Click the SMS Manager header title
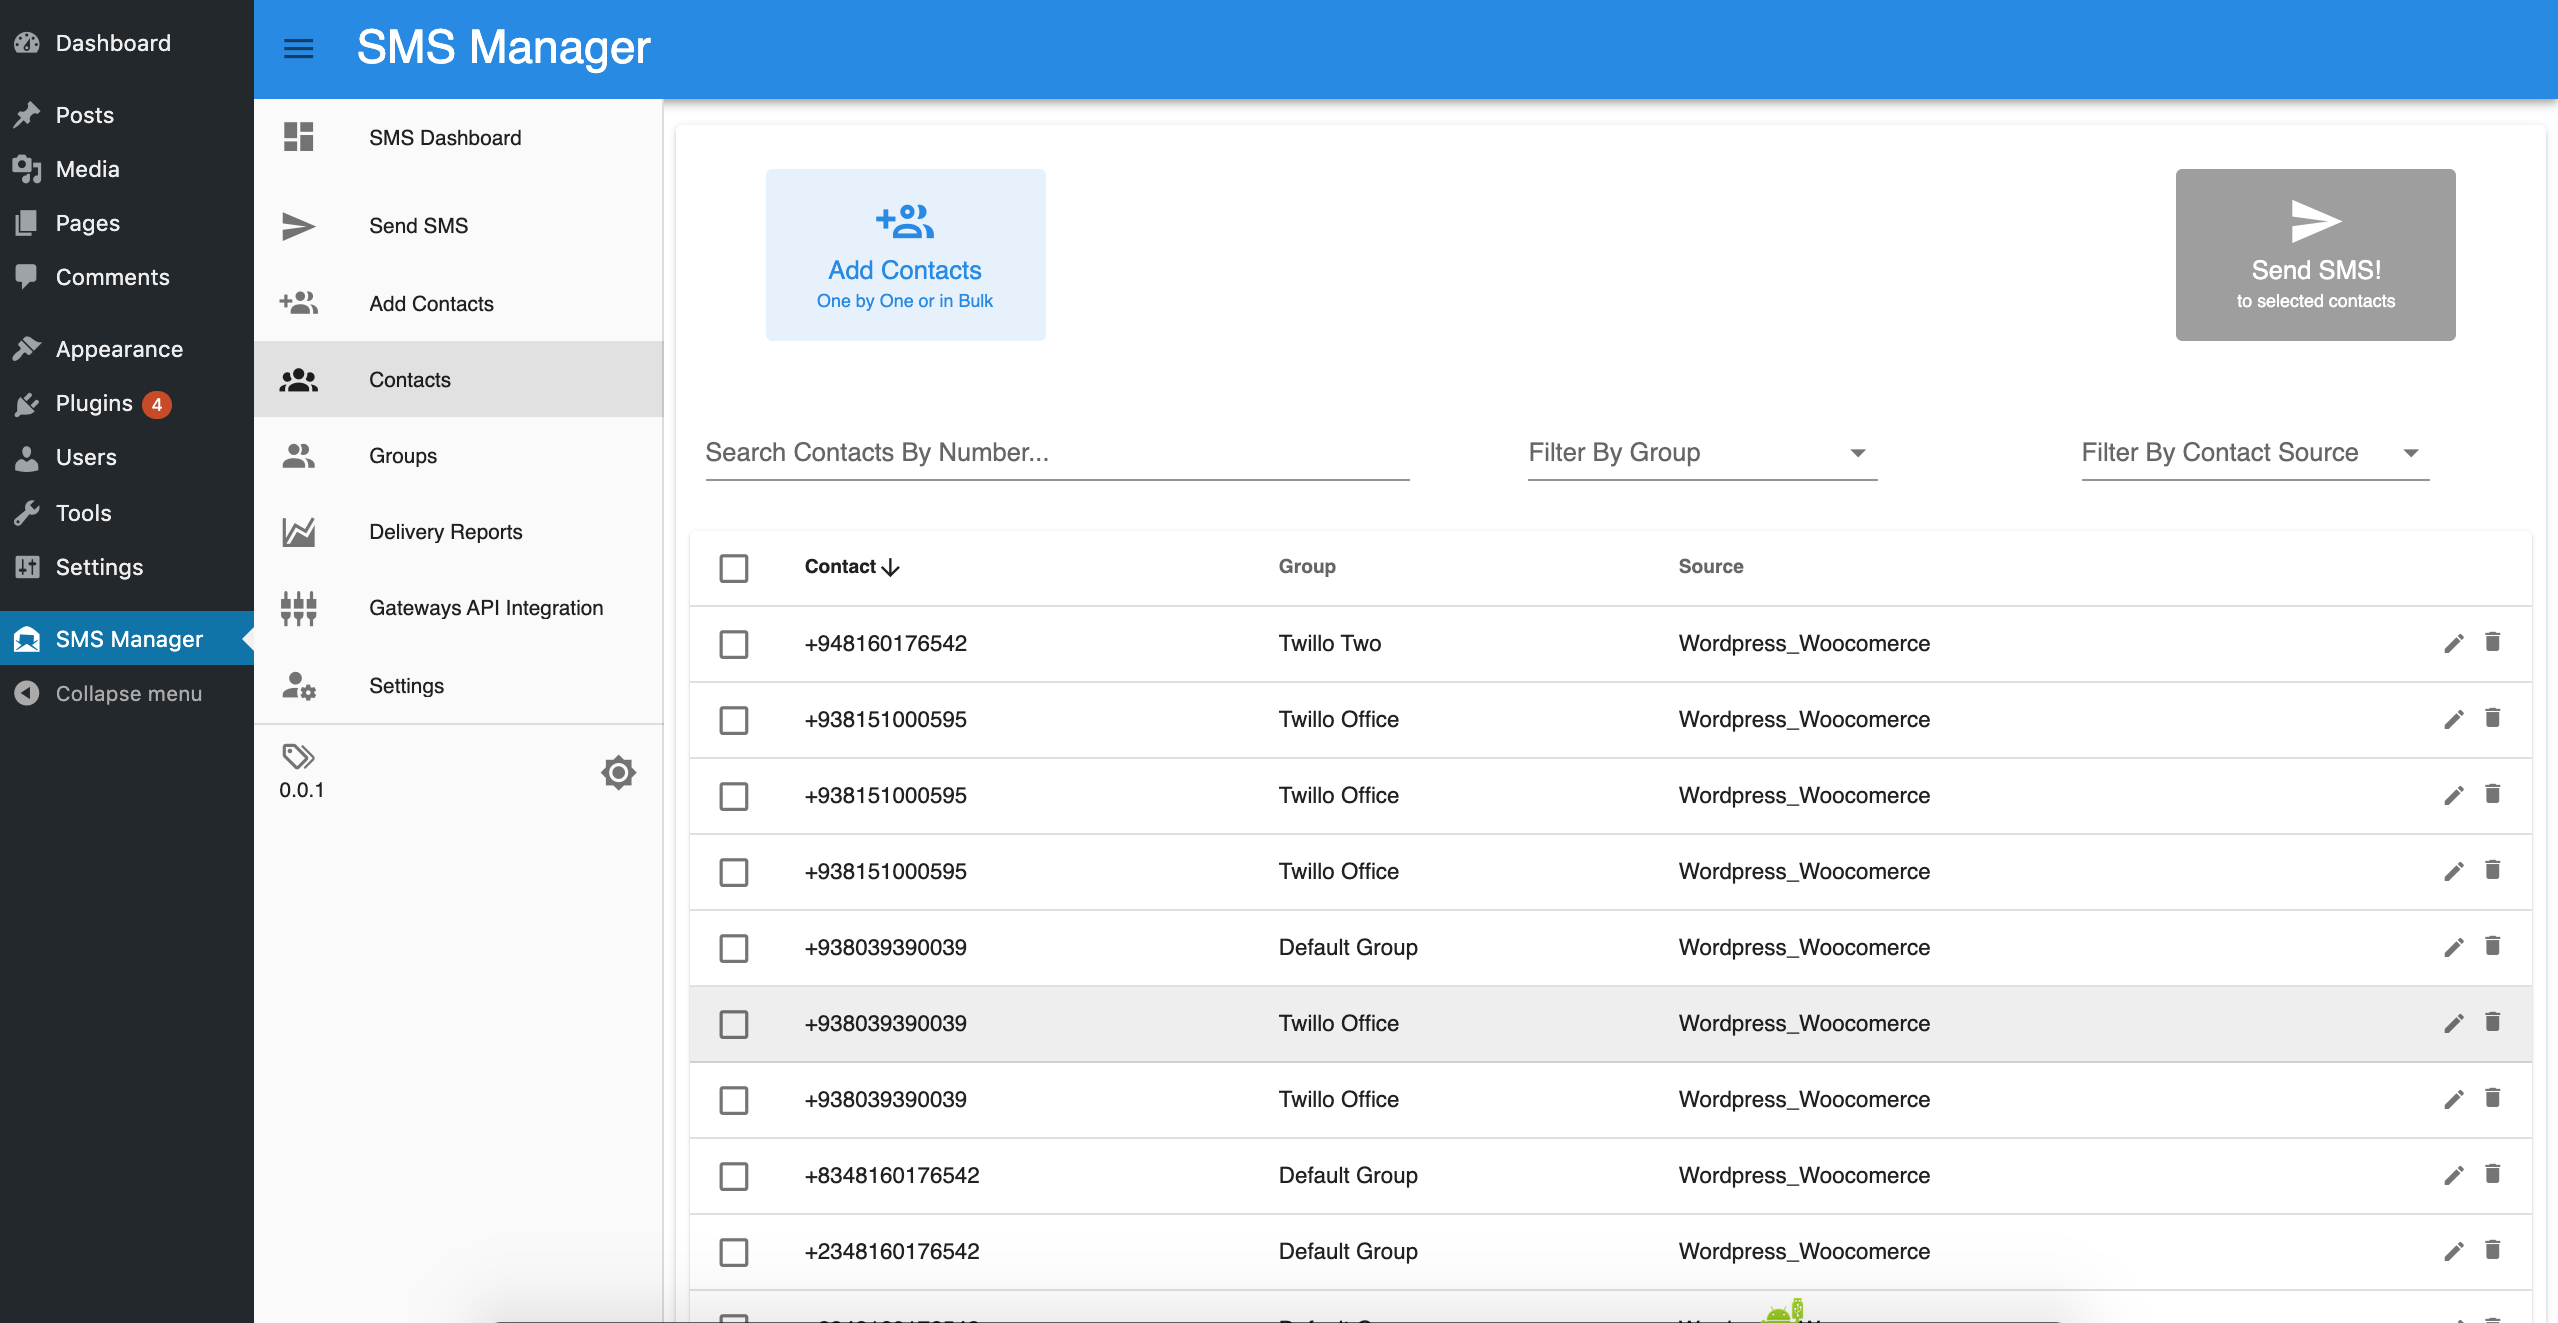2558x1323 pixels. (503, 47)
